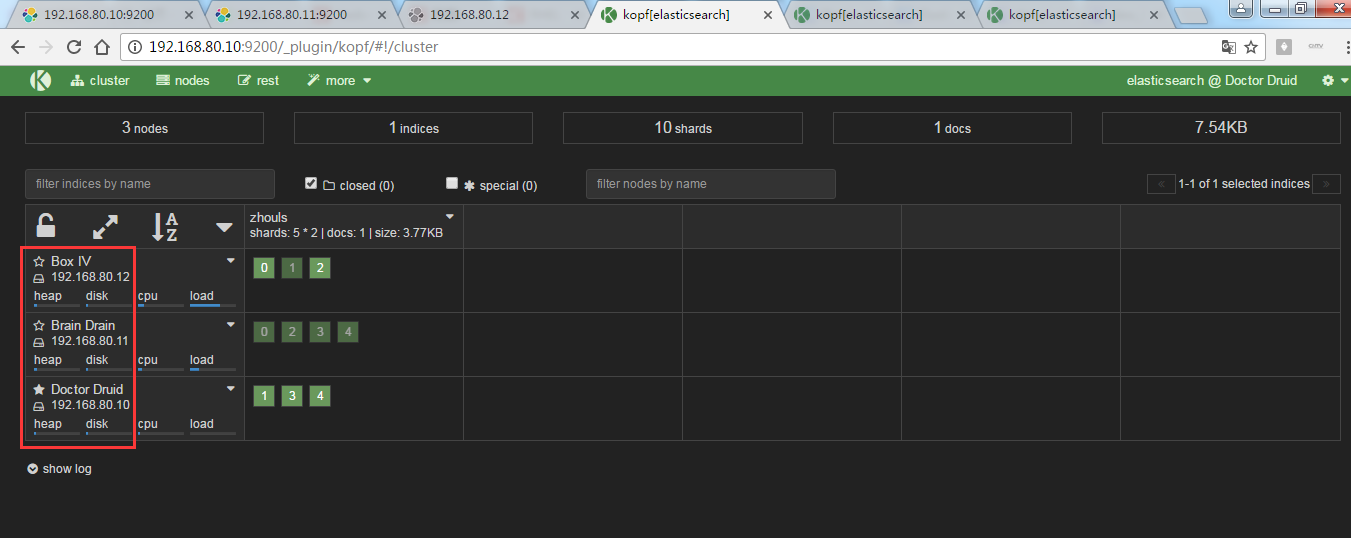Go to next page of indices

click(1326, 184)
